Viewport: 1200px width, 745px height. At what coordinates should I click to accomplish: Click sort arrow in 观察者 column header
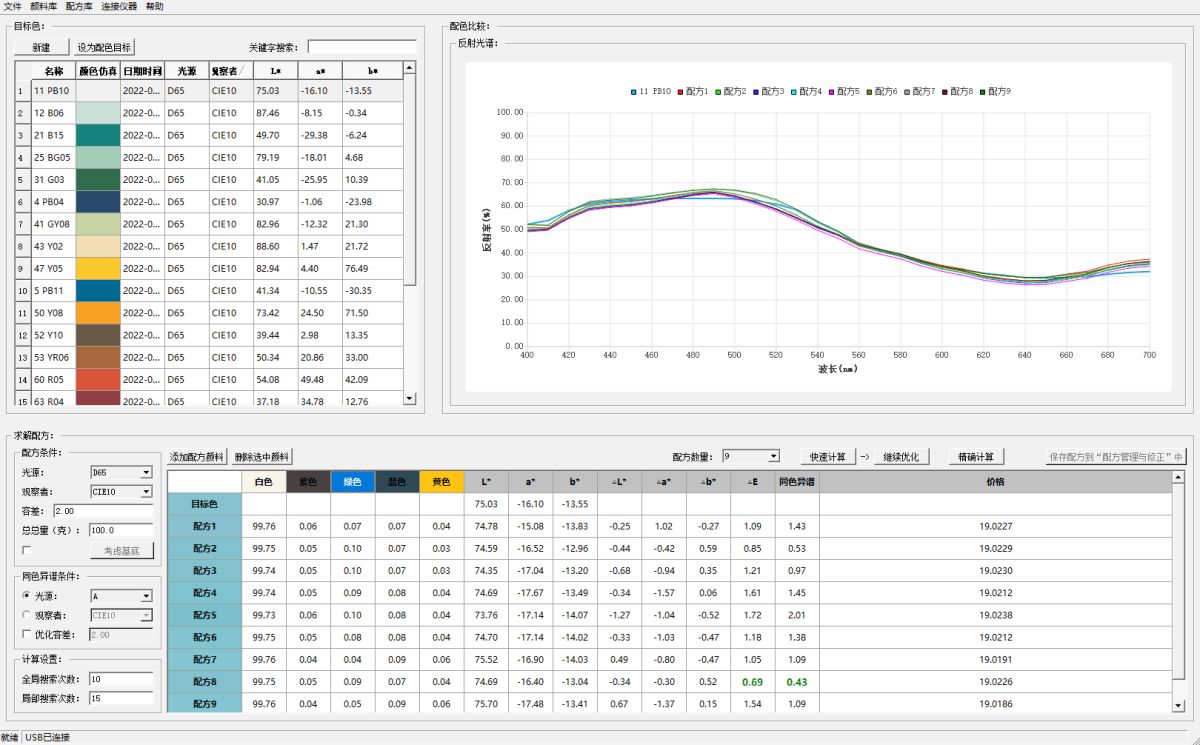click(242, 71)
